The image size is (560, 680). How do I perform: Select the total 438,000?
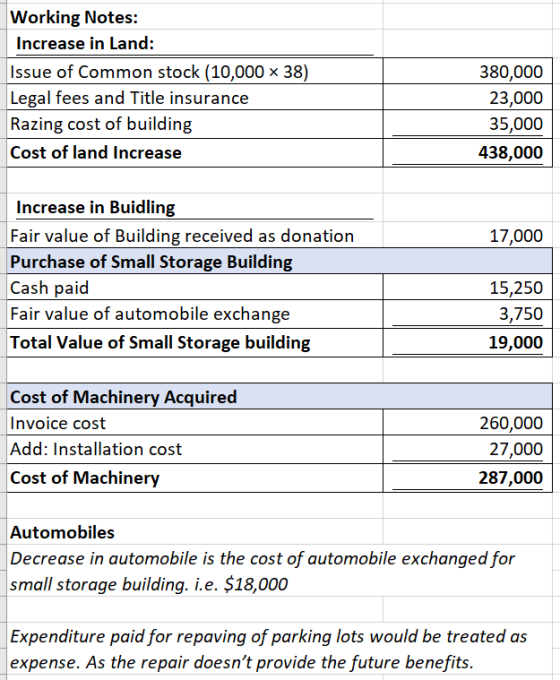[x=511, y=153]
